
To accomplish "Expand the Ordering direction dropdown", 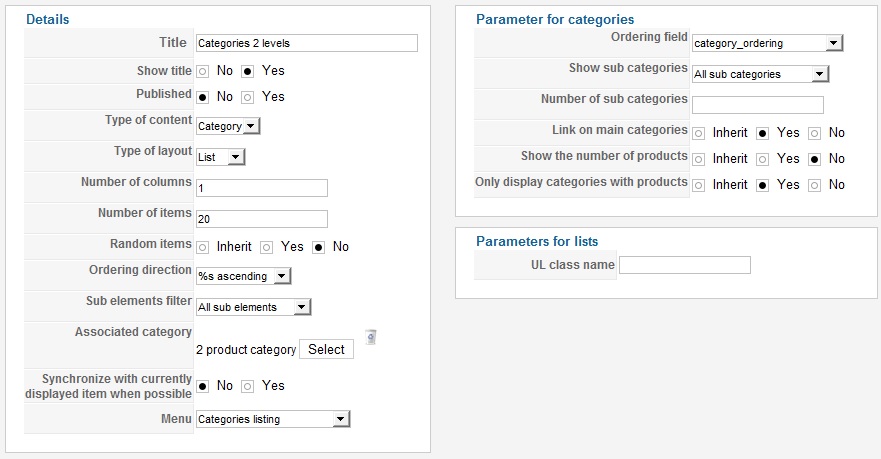I will coord(243,276).
